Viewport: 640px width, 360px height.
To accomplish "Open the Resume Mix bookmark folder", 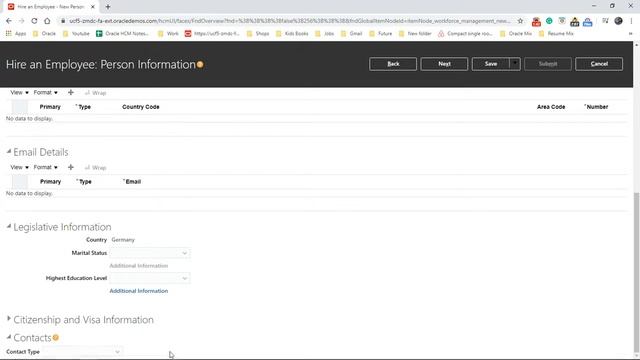I will tap(556, 33).
